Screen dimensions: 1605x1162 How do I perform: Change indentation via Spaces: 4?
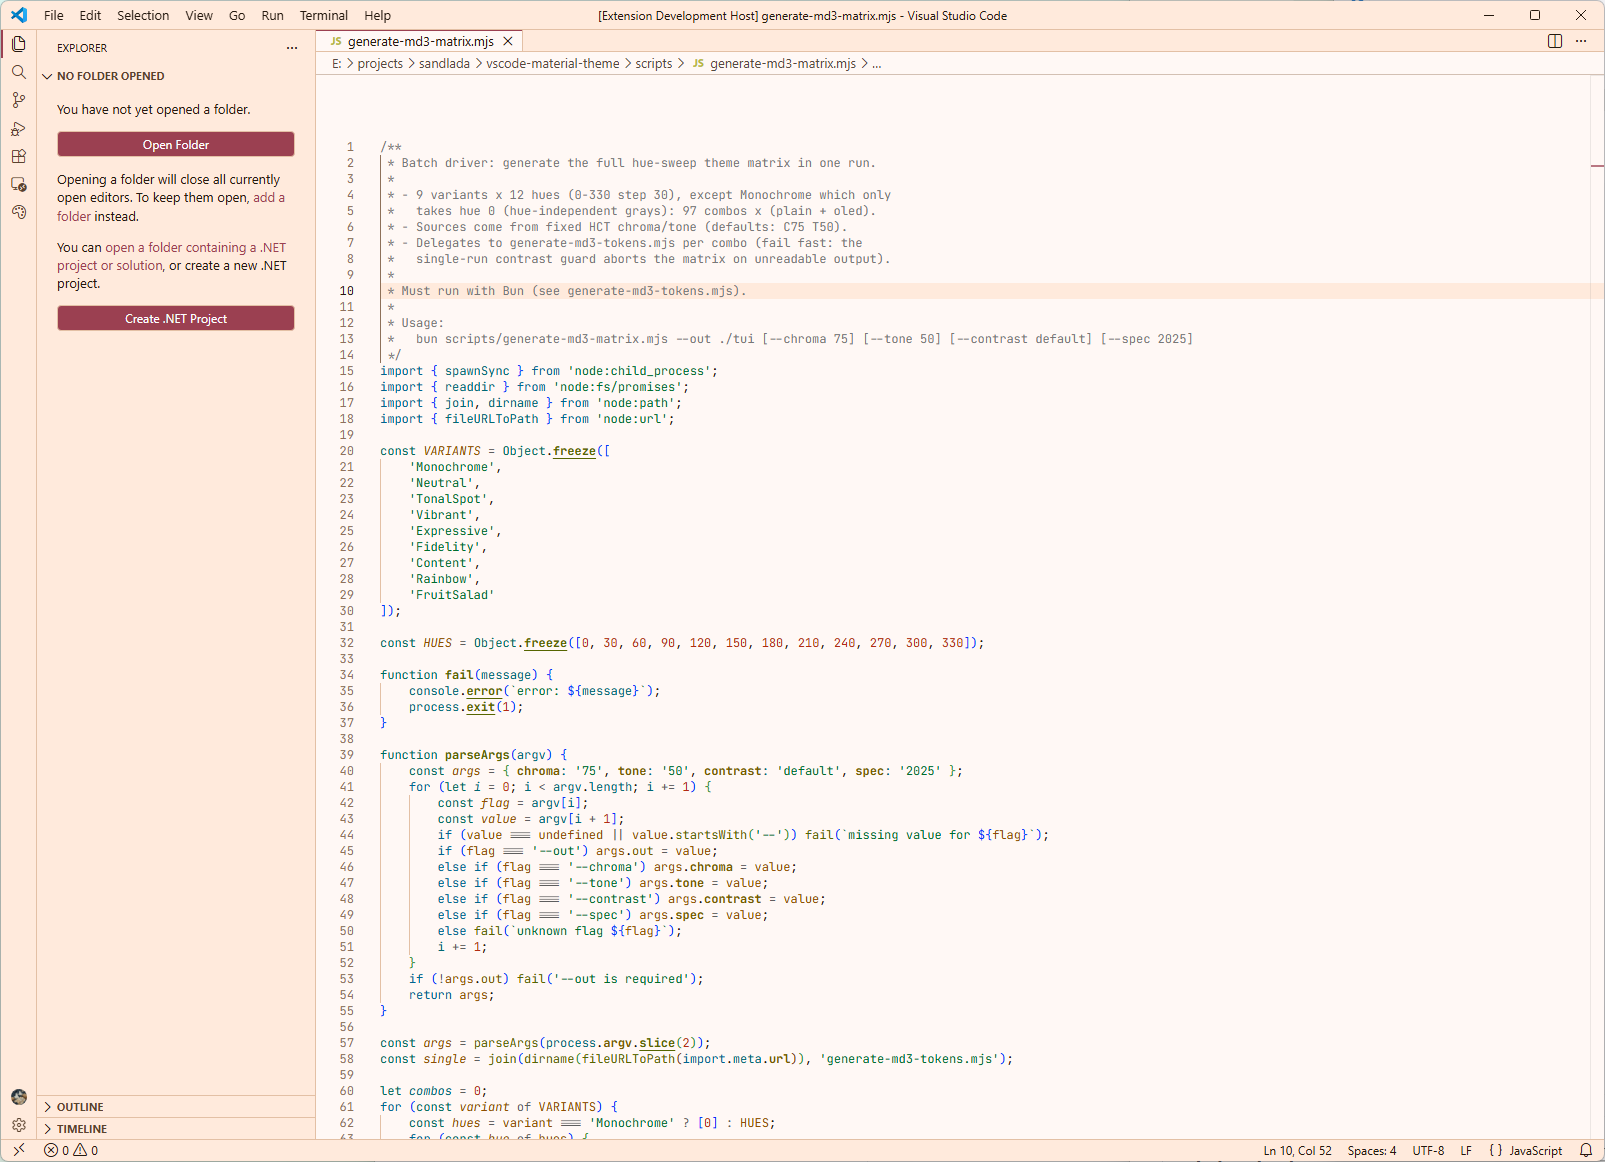coord(1371,1150)
